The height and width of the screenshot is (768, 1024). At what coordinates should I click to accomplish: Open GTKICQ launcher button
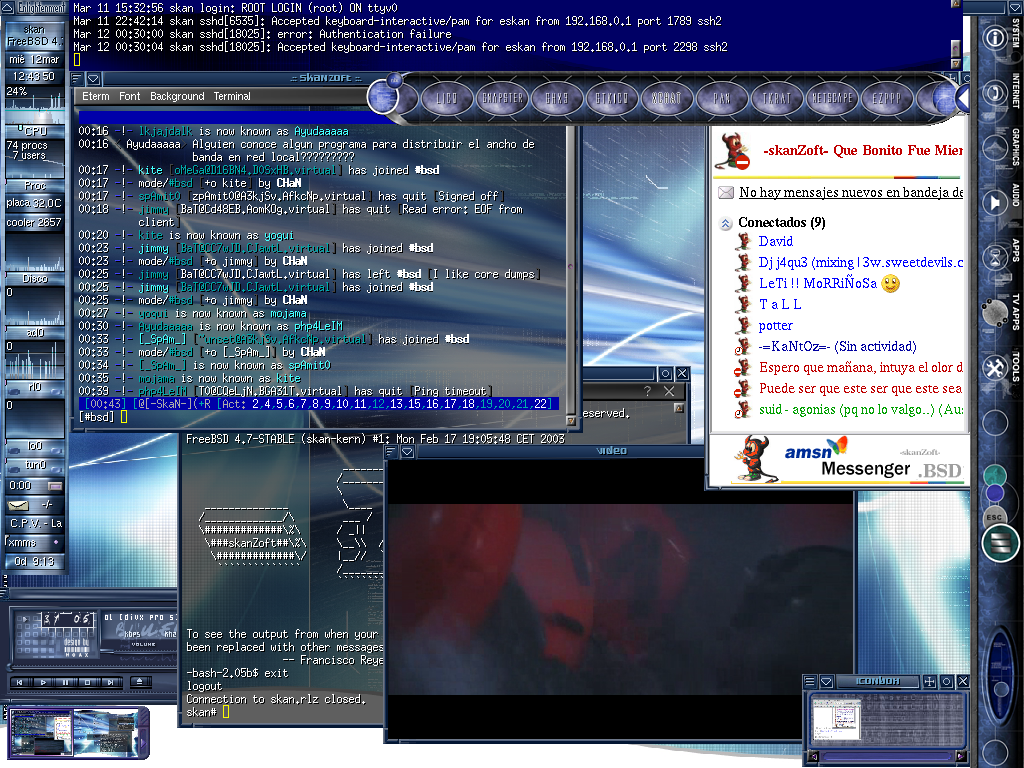(x=612, y=99)
